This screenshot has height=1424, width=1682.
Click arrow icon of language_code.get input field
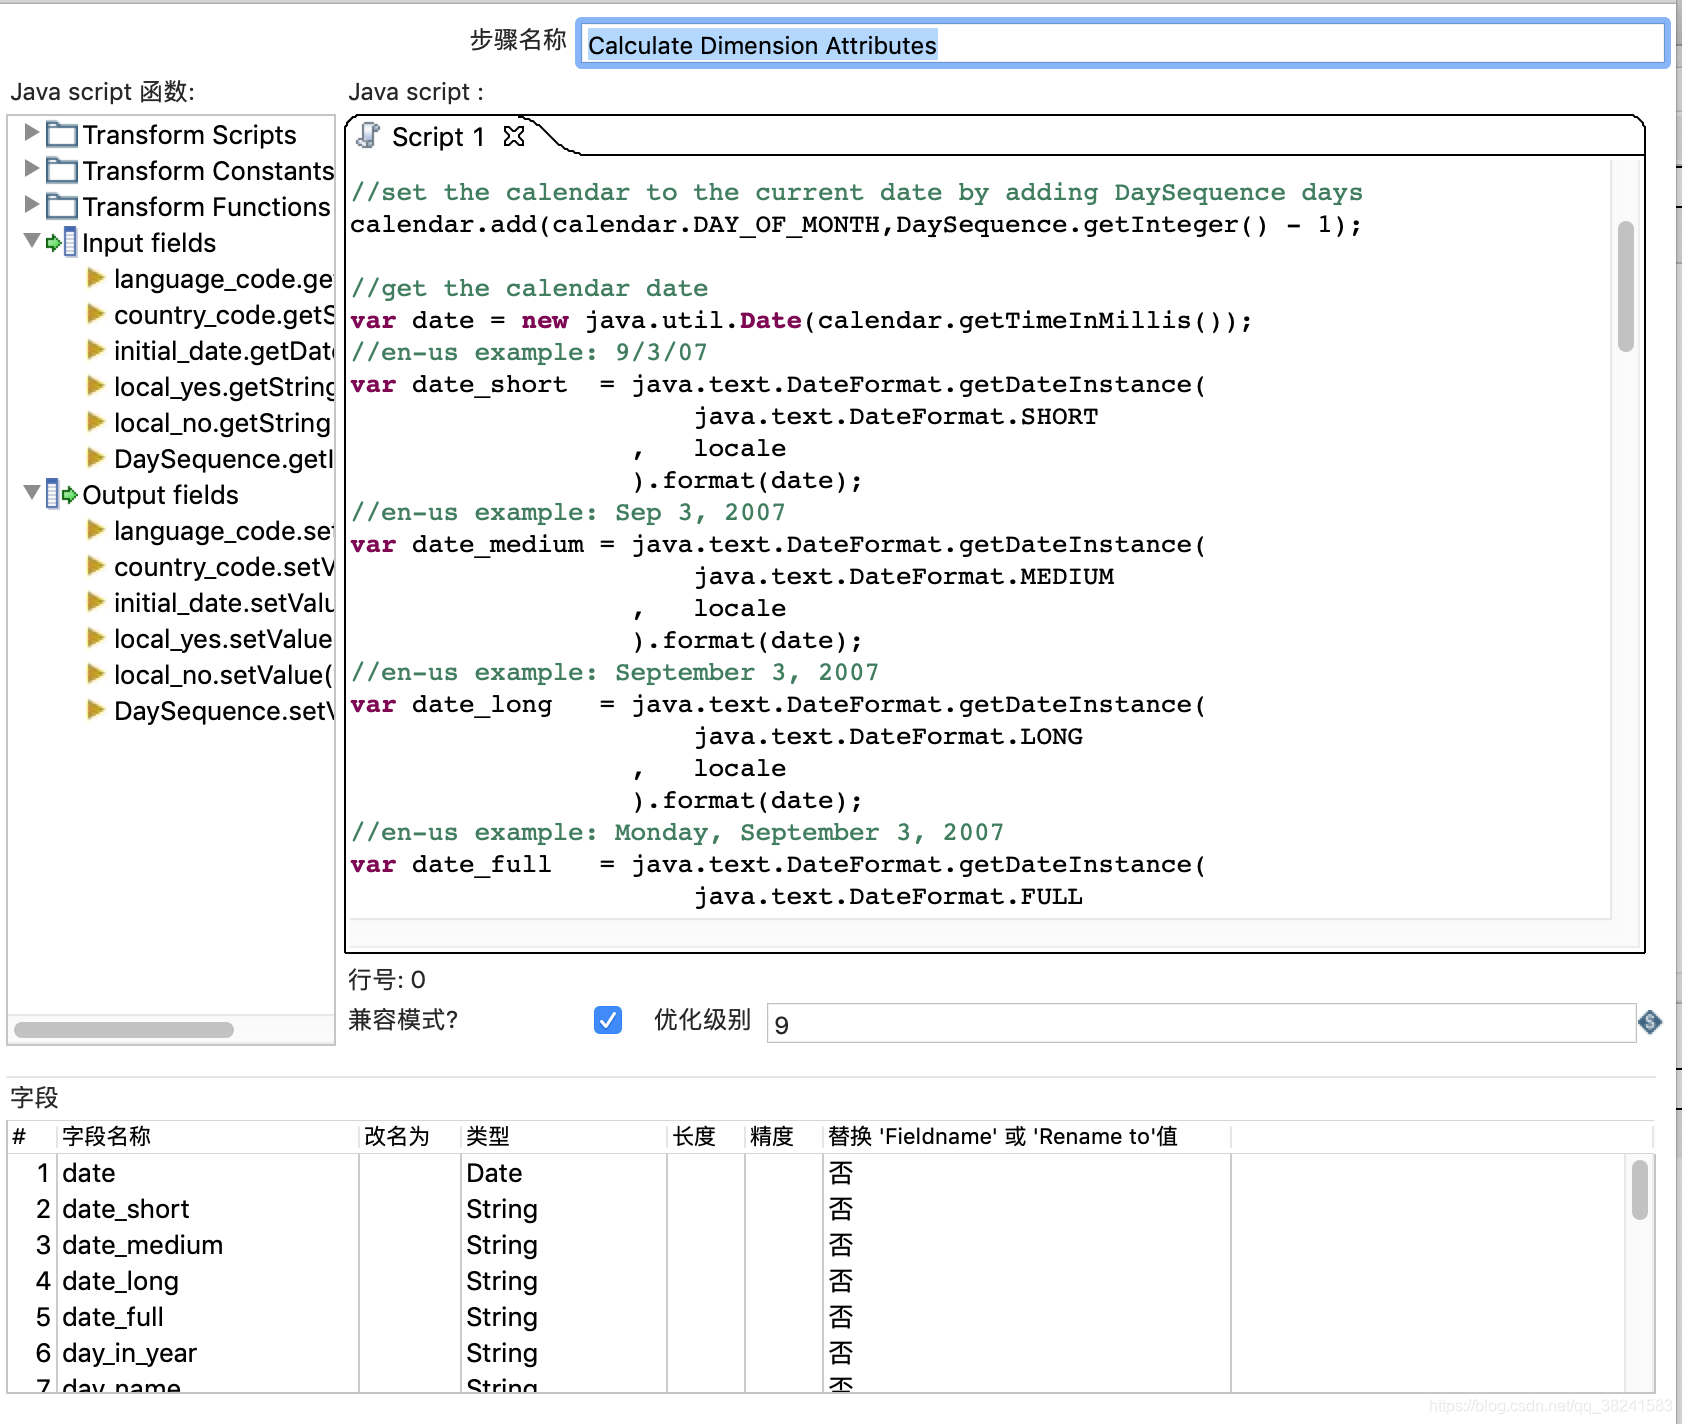(x=96, y=277)
